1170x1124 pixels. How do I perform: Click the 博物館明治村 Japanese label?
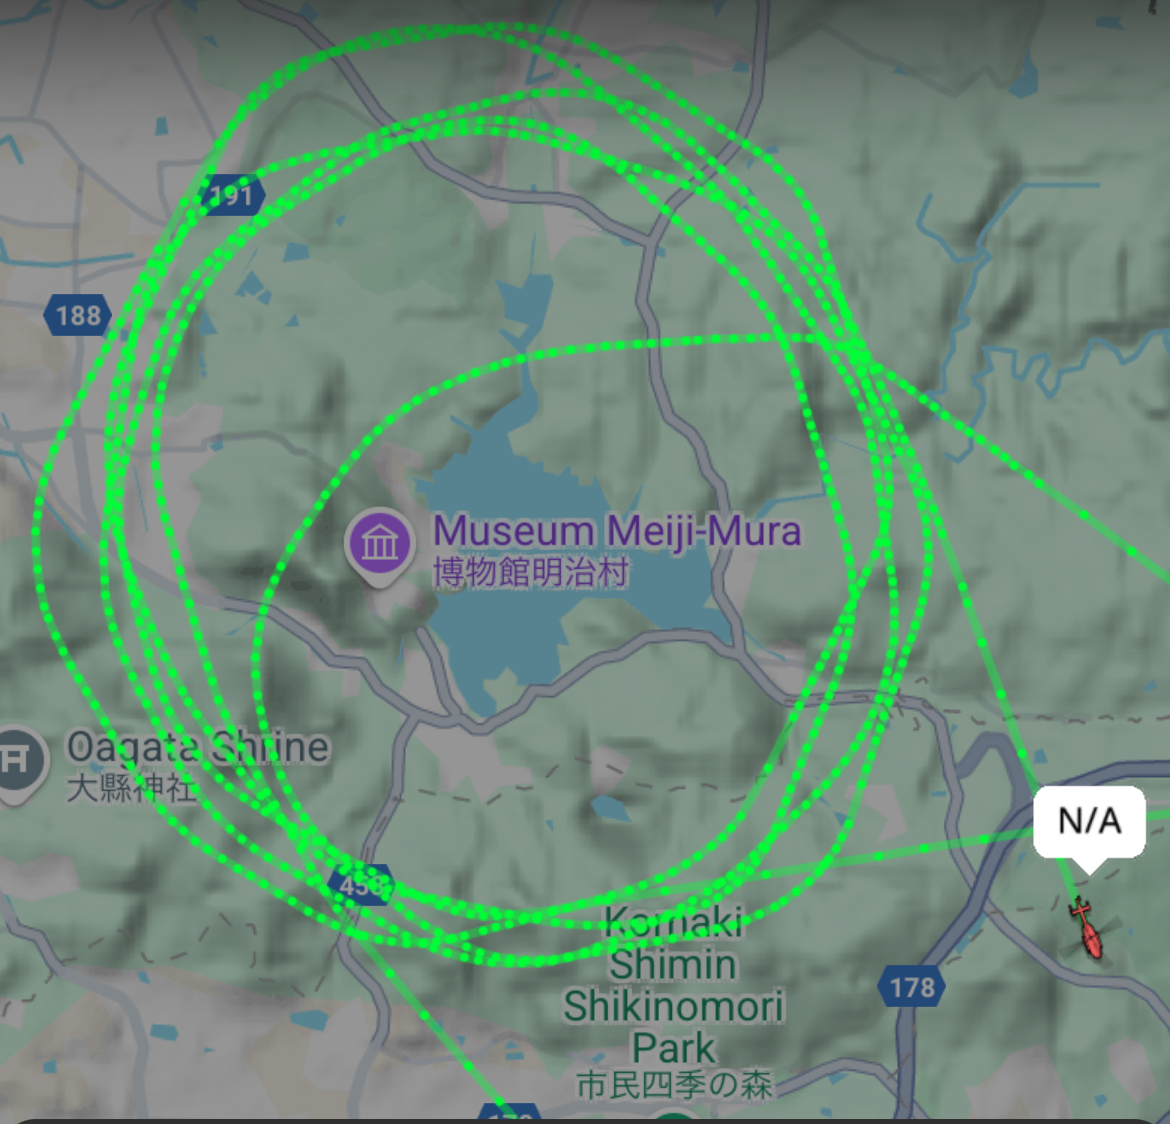point(531,572)
